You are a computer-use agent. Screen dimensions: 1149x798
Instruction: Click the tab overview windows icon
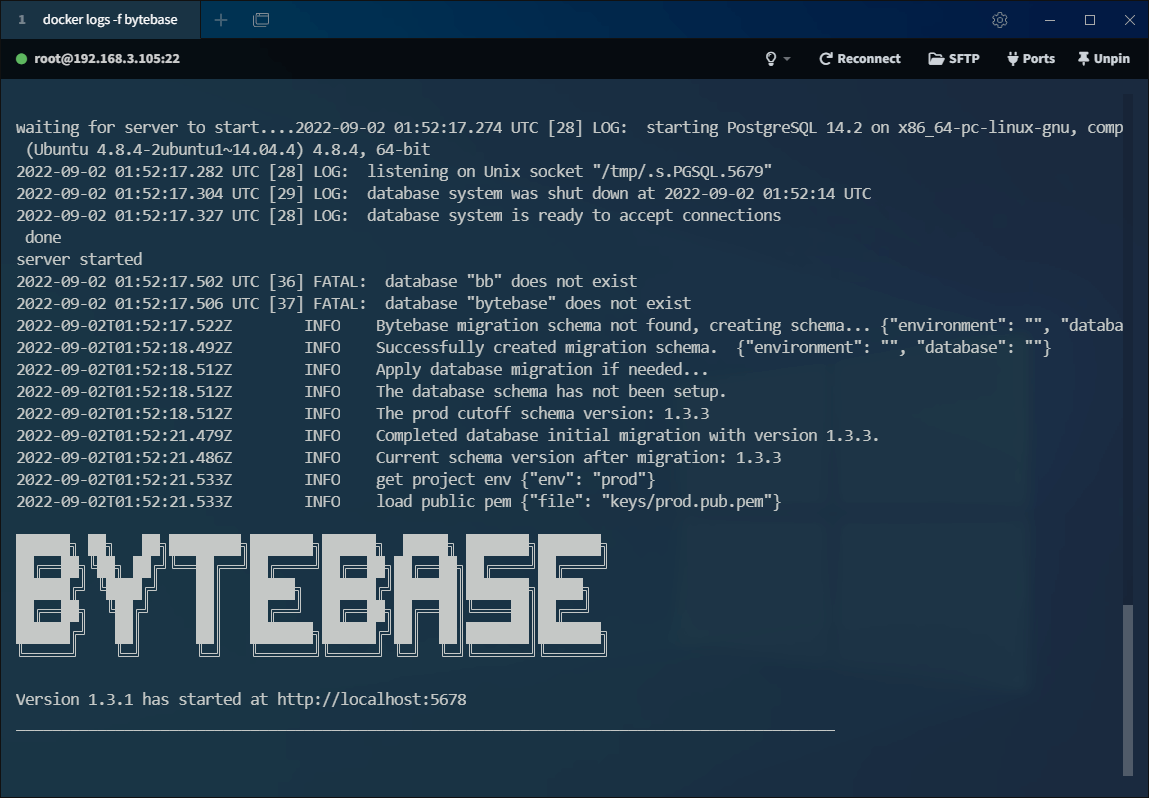261,20
